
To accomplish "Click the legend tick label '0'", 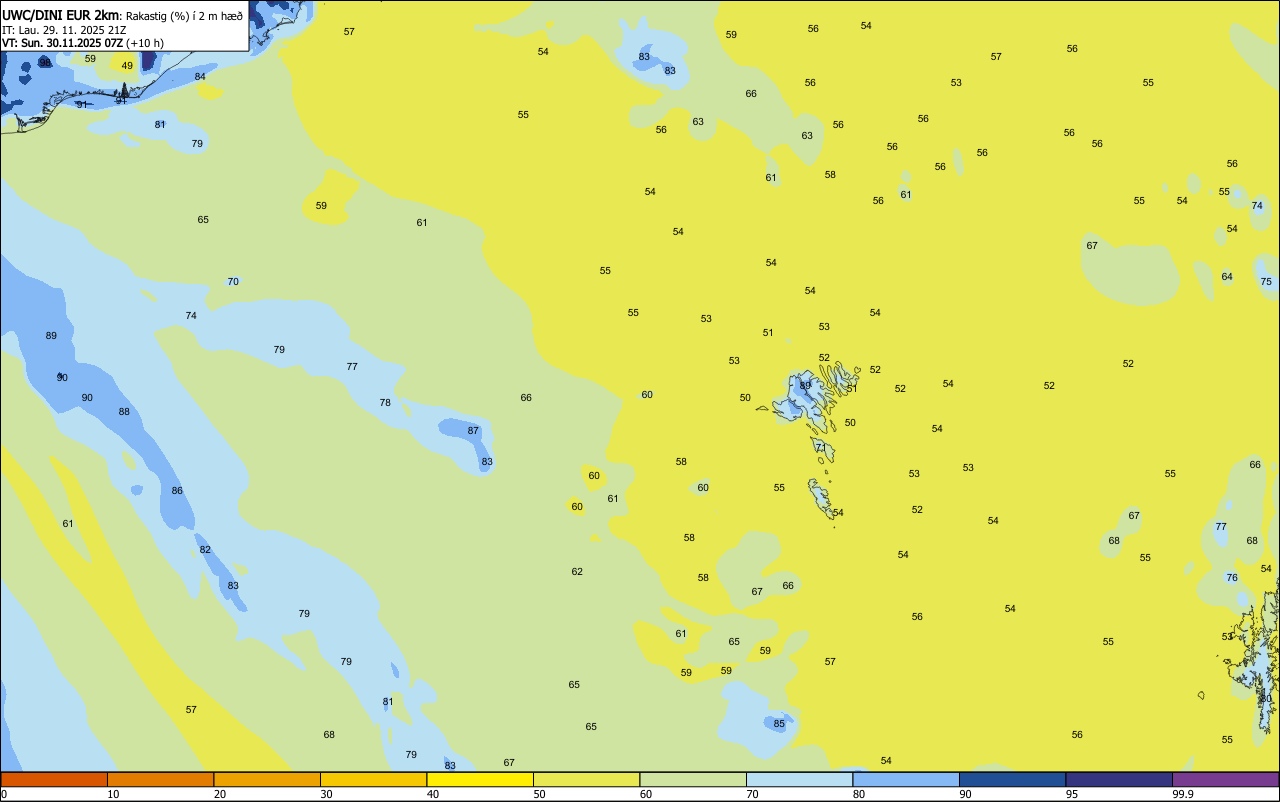I will pyautogui.click(x=4, y=794).
